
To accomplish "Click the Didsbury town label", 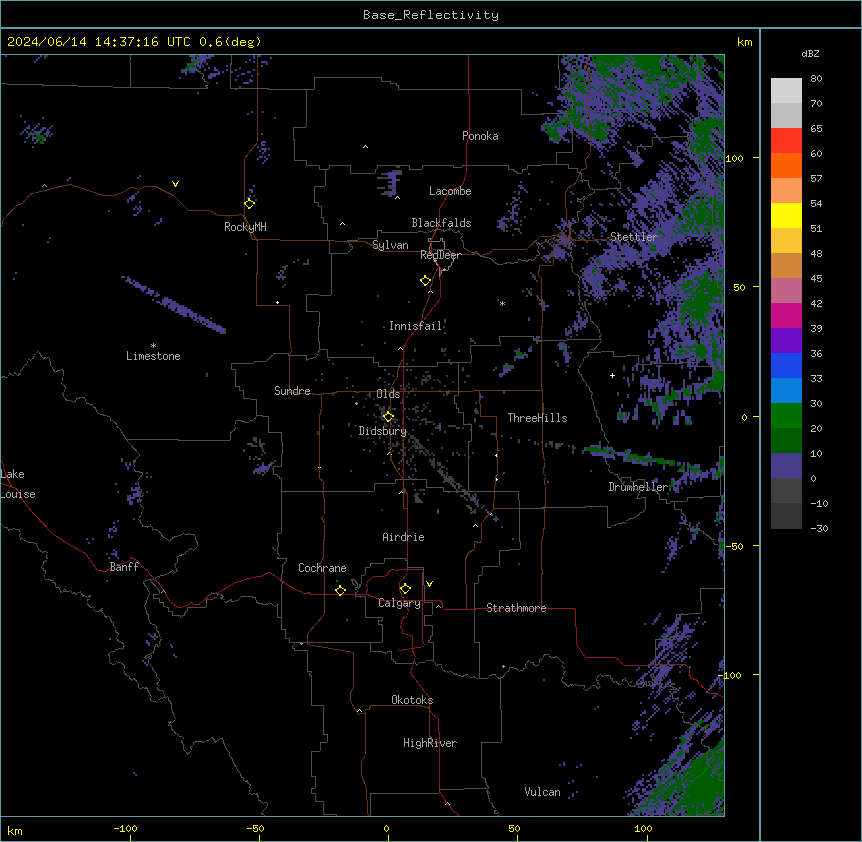I will pyautogui.click(x=383, y=431).
